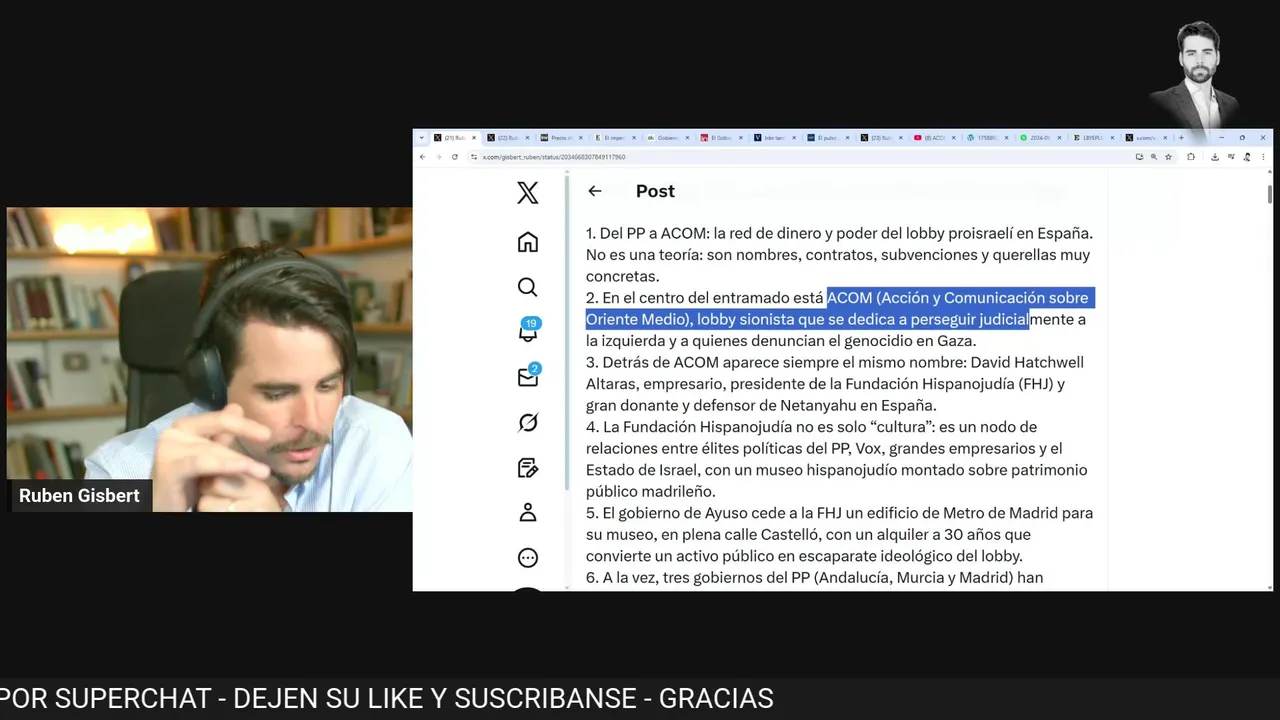
Task: Open the media control icon in toolbar
Action: coord(1231,157)
